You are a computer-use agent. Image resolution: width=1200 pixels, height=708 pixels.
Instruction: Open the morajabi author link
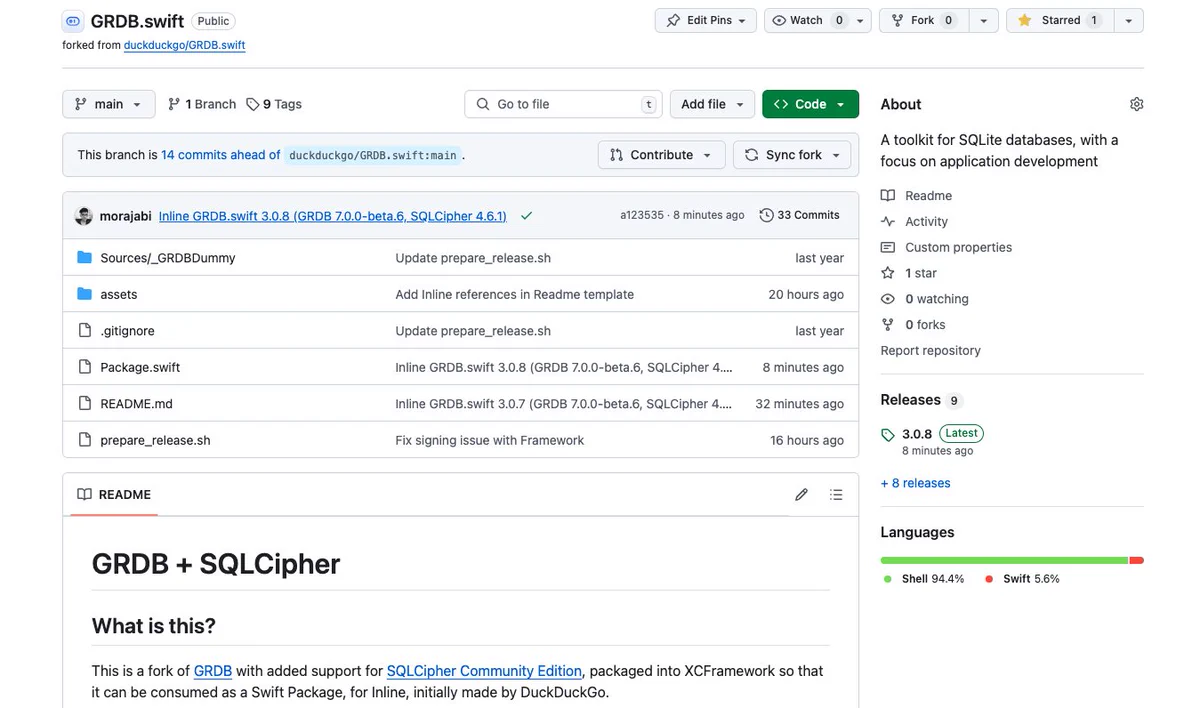(125, 215)
